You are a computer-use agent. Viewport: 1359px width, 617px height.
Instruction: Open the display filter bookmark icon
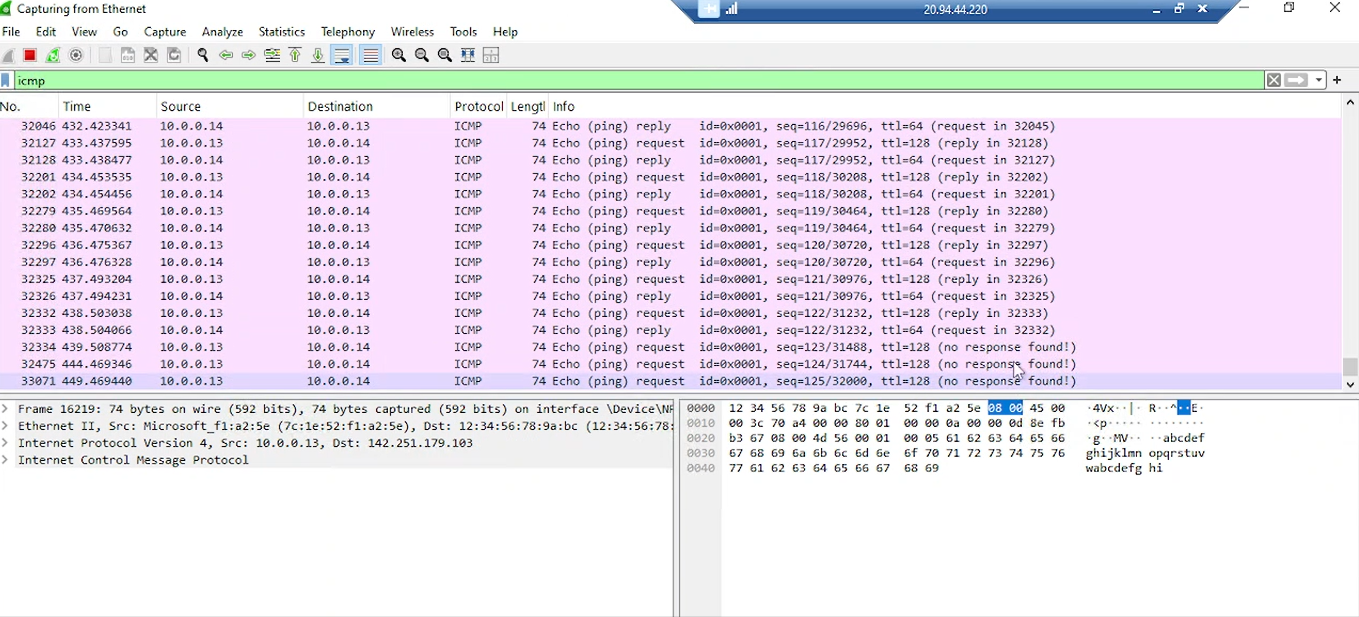click(x=6, y=81)
